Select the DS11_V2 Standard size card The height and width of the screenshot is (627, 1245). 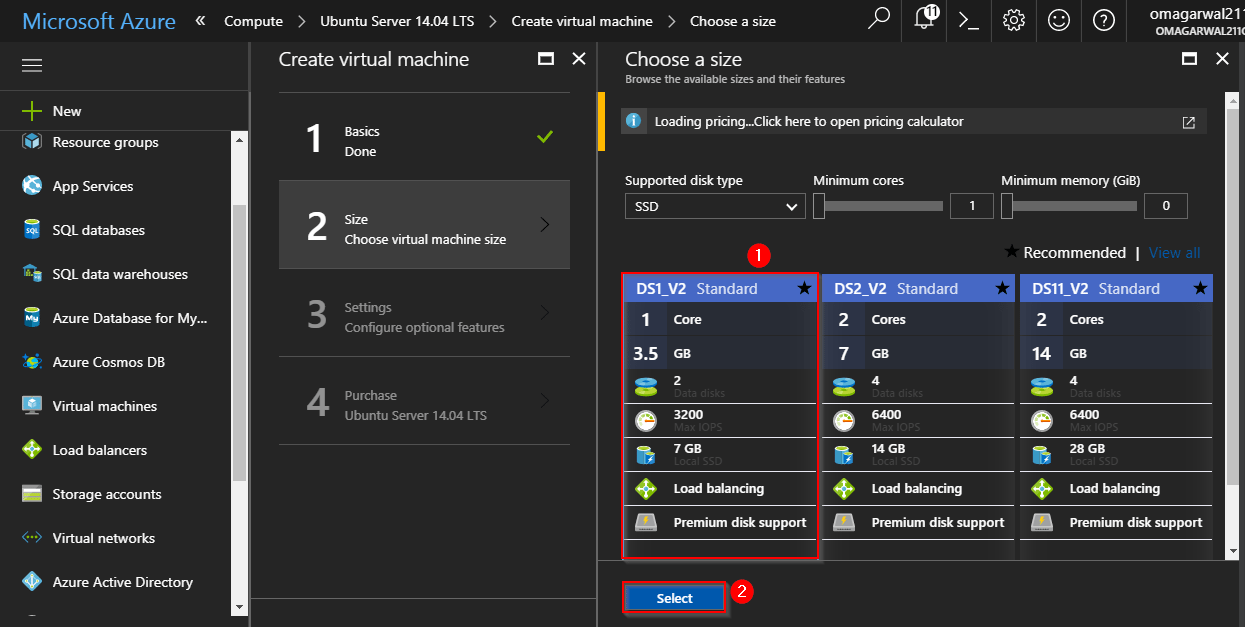(x=1116, y=415)
